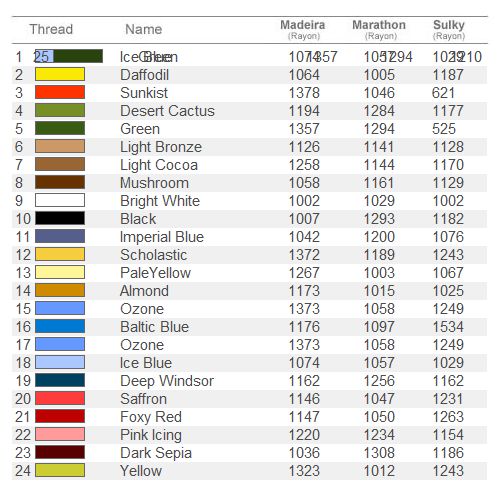This screenshot has width=500, height=492.
Task: Select the Light Cocoa swatch
Action: click(x=60, y=164)
